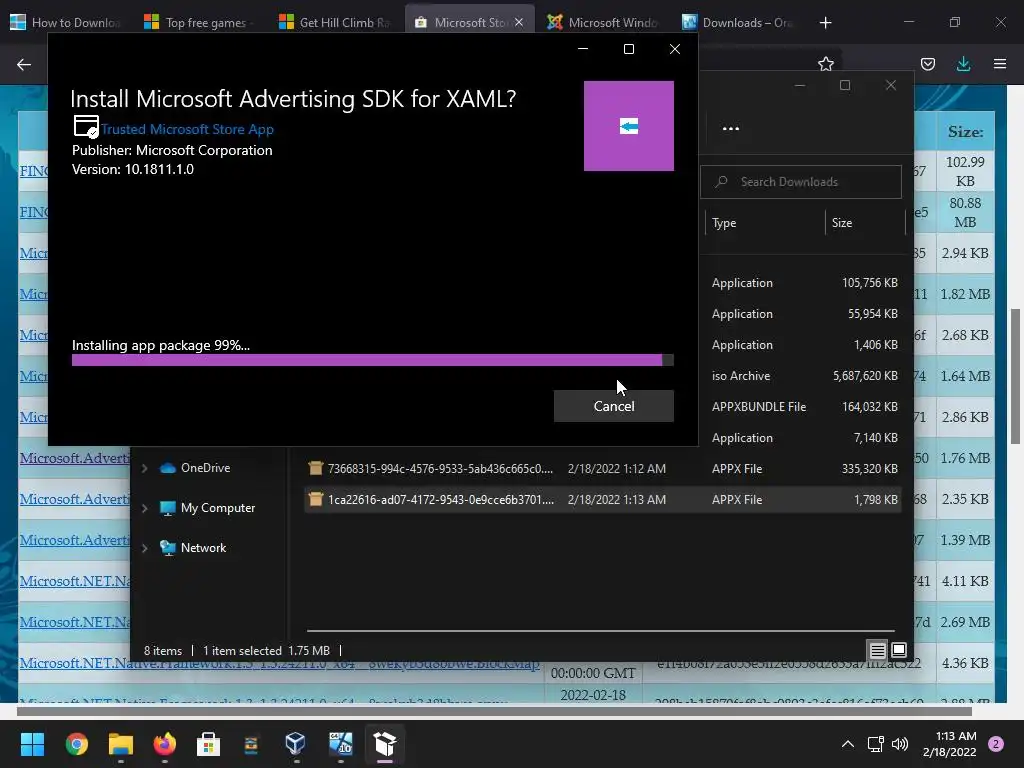Open Firefox hamburger menu

999,64
